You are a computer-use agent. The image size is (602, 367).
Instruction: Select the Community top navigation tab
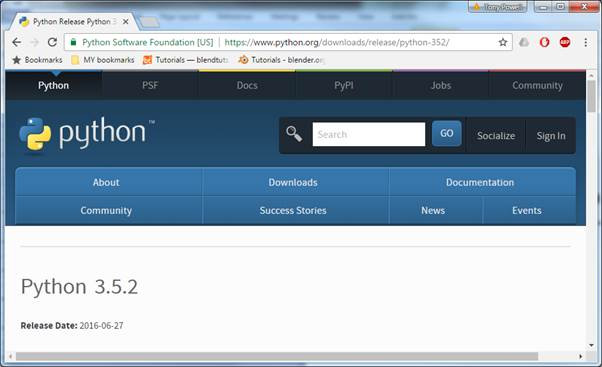pos(537,85)
